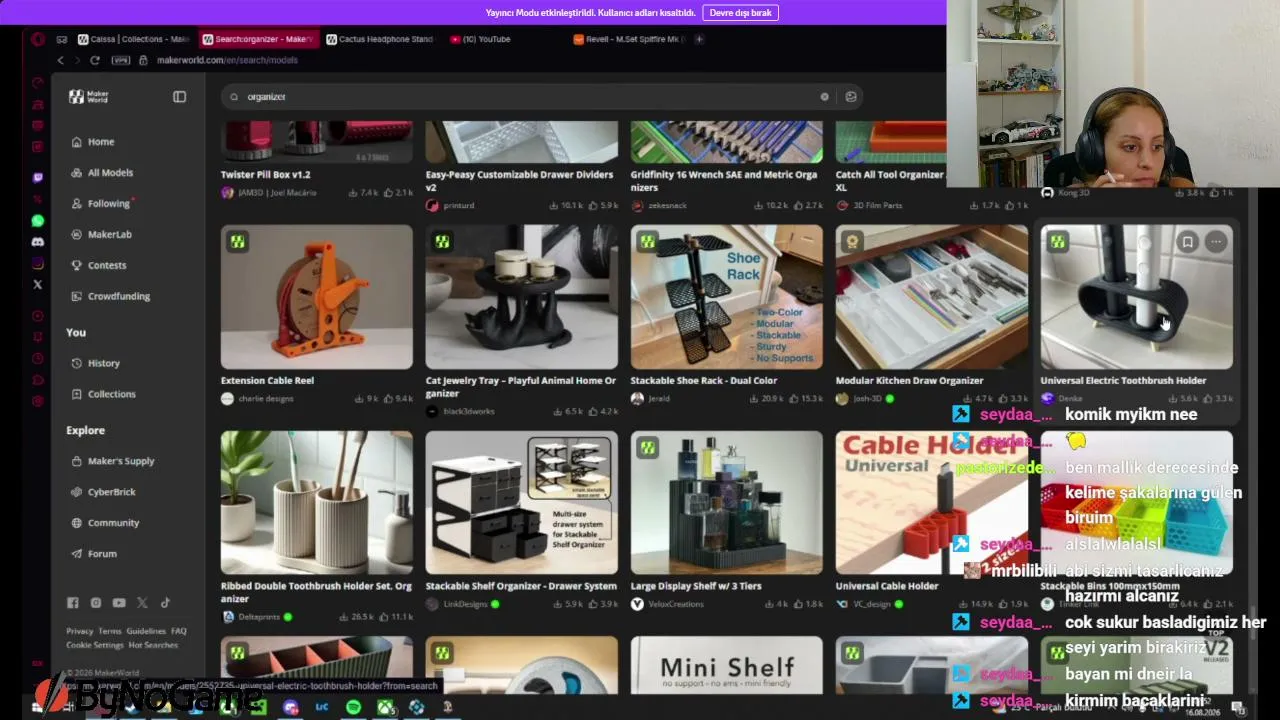Open Universal Cable Holder title link

coord(887,587)
